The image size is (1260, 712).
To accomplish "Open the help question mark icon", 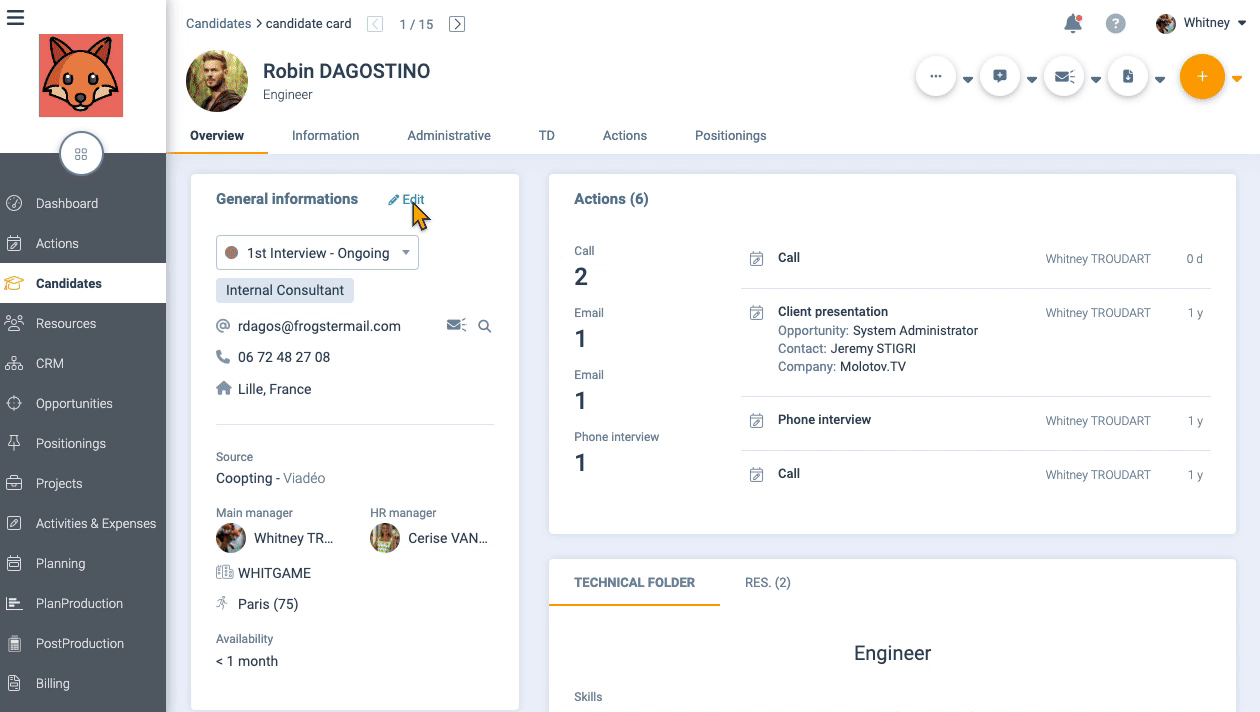I will (x=1115, y=24).
